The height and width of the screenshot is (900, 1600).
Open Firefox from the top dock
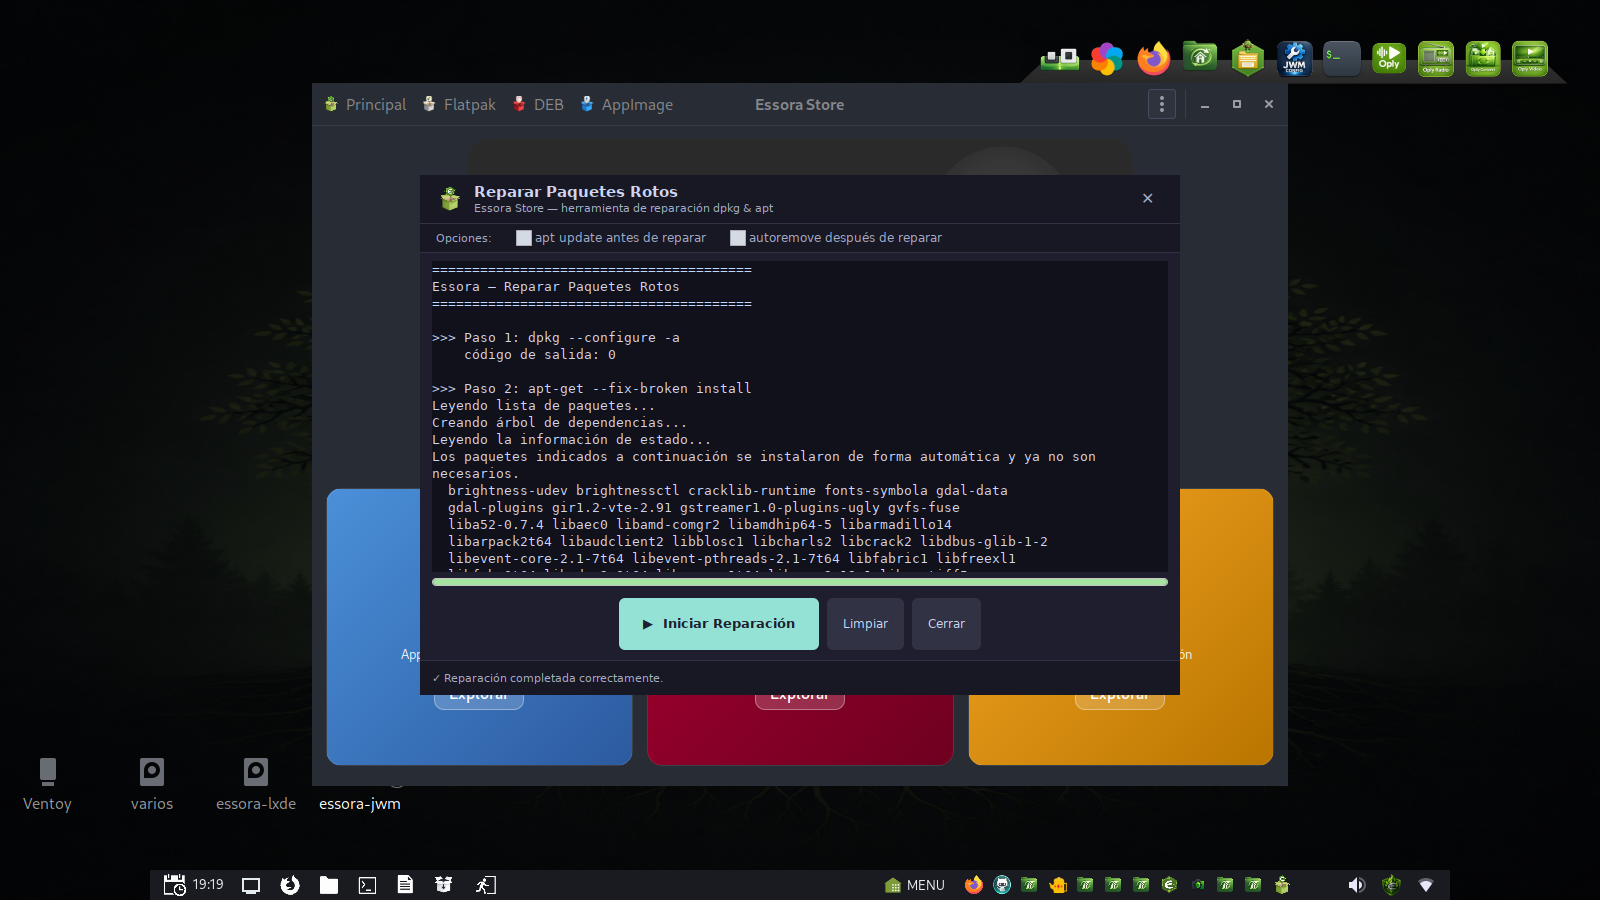pos(1154,59)
